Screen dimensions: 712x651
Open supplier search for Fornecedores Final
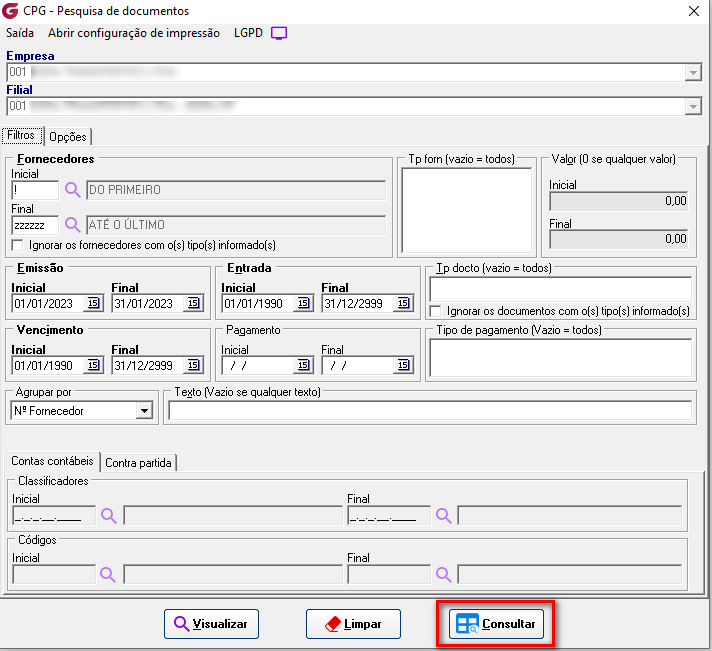coord(73,224)
